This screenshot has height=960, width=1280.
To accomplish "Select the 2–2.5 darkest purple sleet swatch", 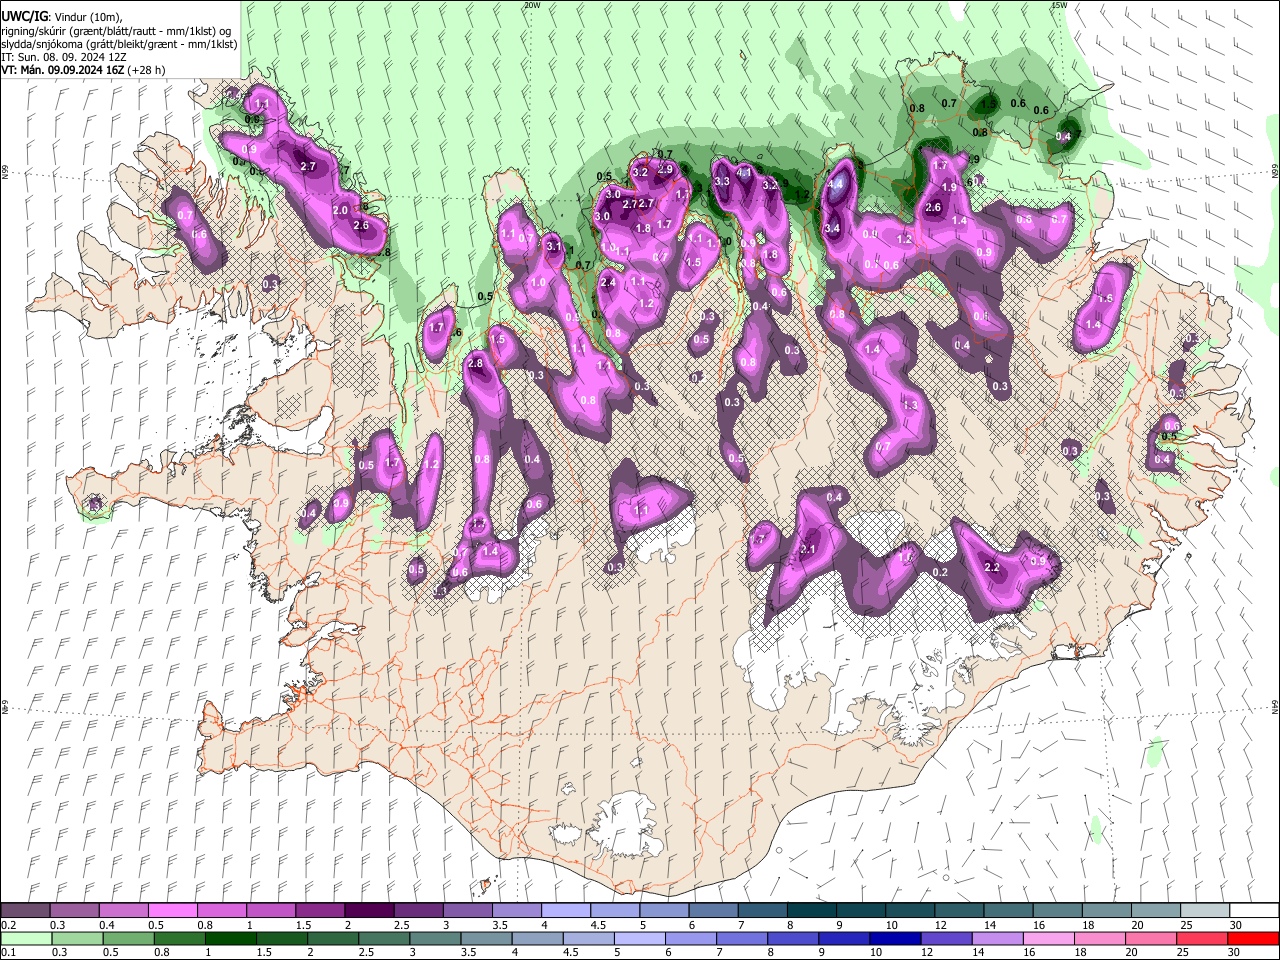I will click(x=368, y=910).
